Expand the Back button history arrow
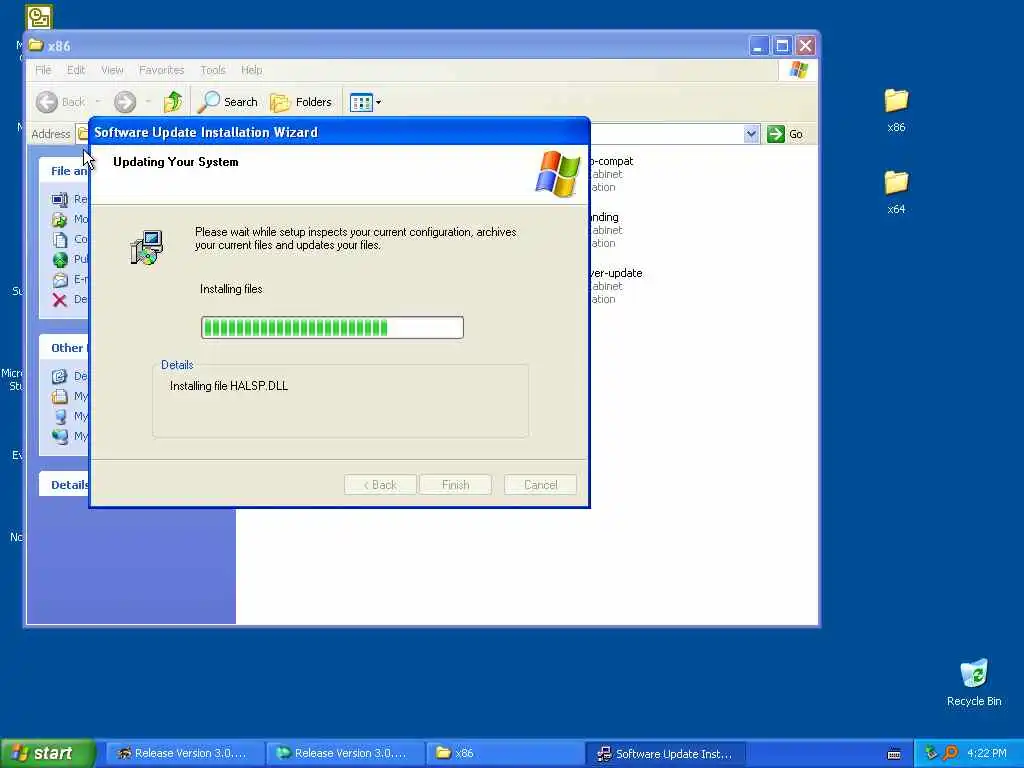 coord(98,102)
